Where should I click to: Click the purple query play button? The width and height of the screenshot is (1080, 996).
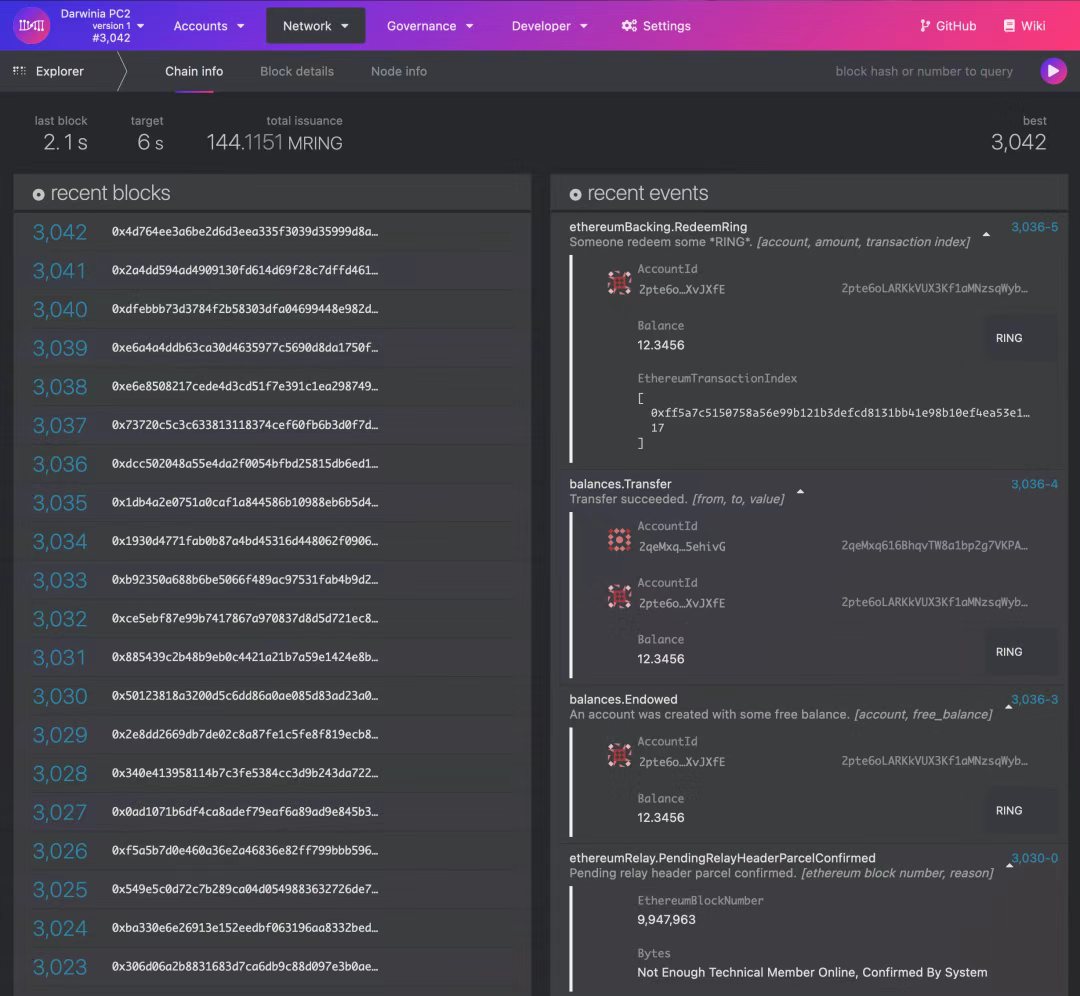[x=1052, y=71]
